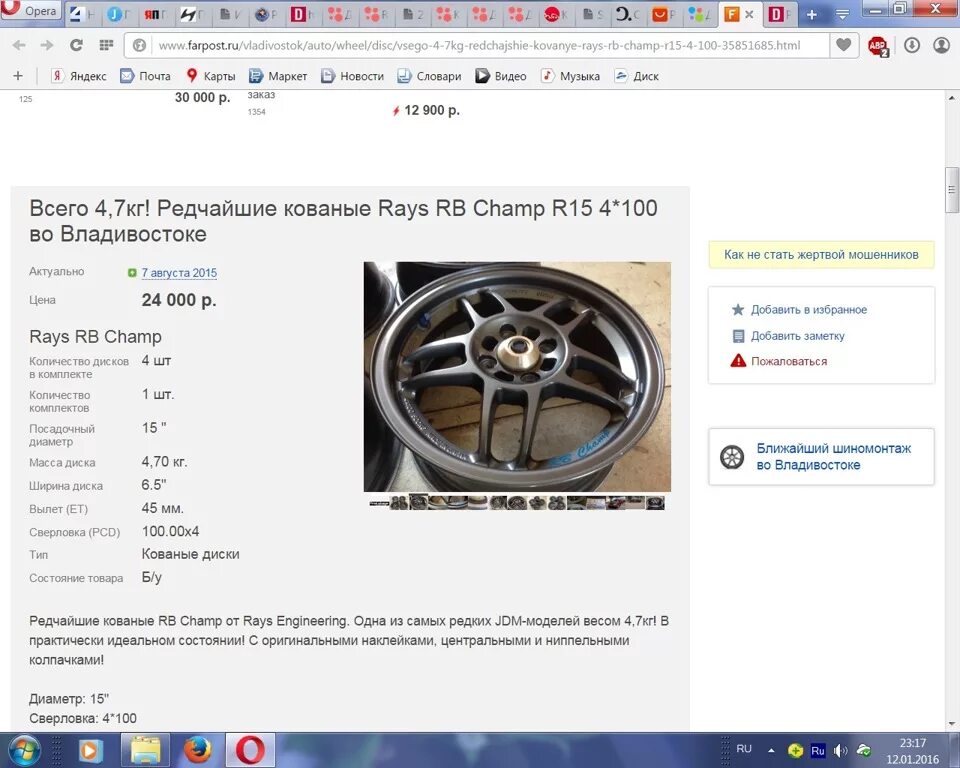The image size is (960, 768).
Task: Click Добавить заметку
Action: 798,336
